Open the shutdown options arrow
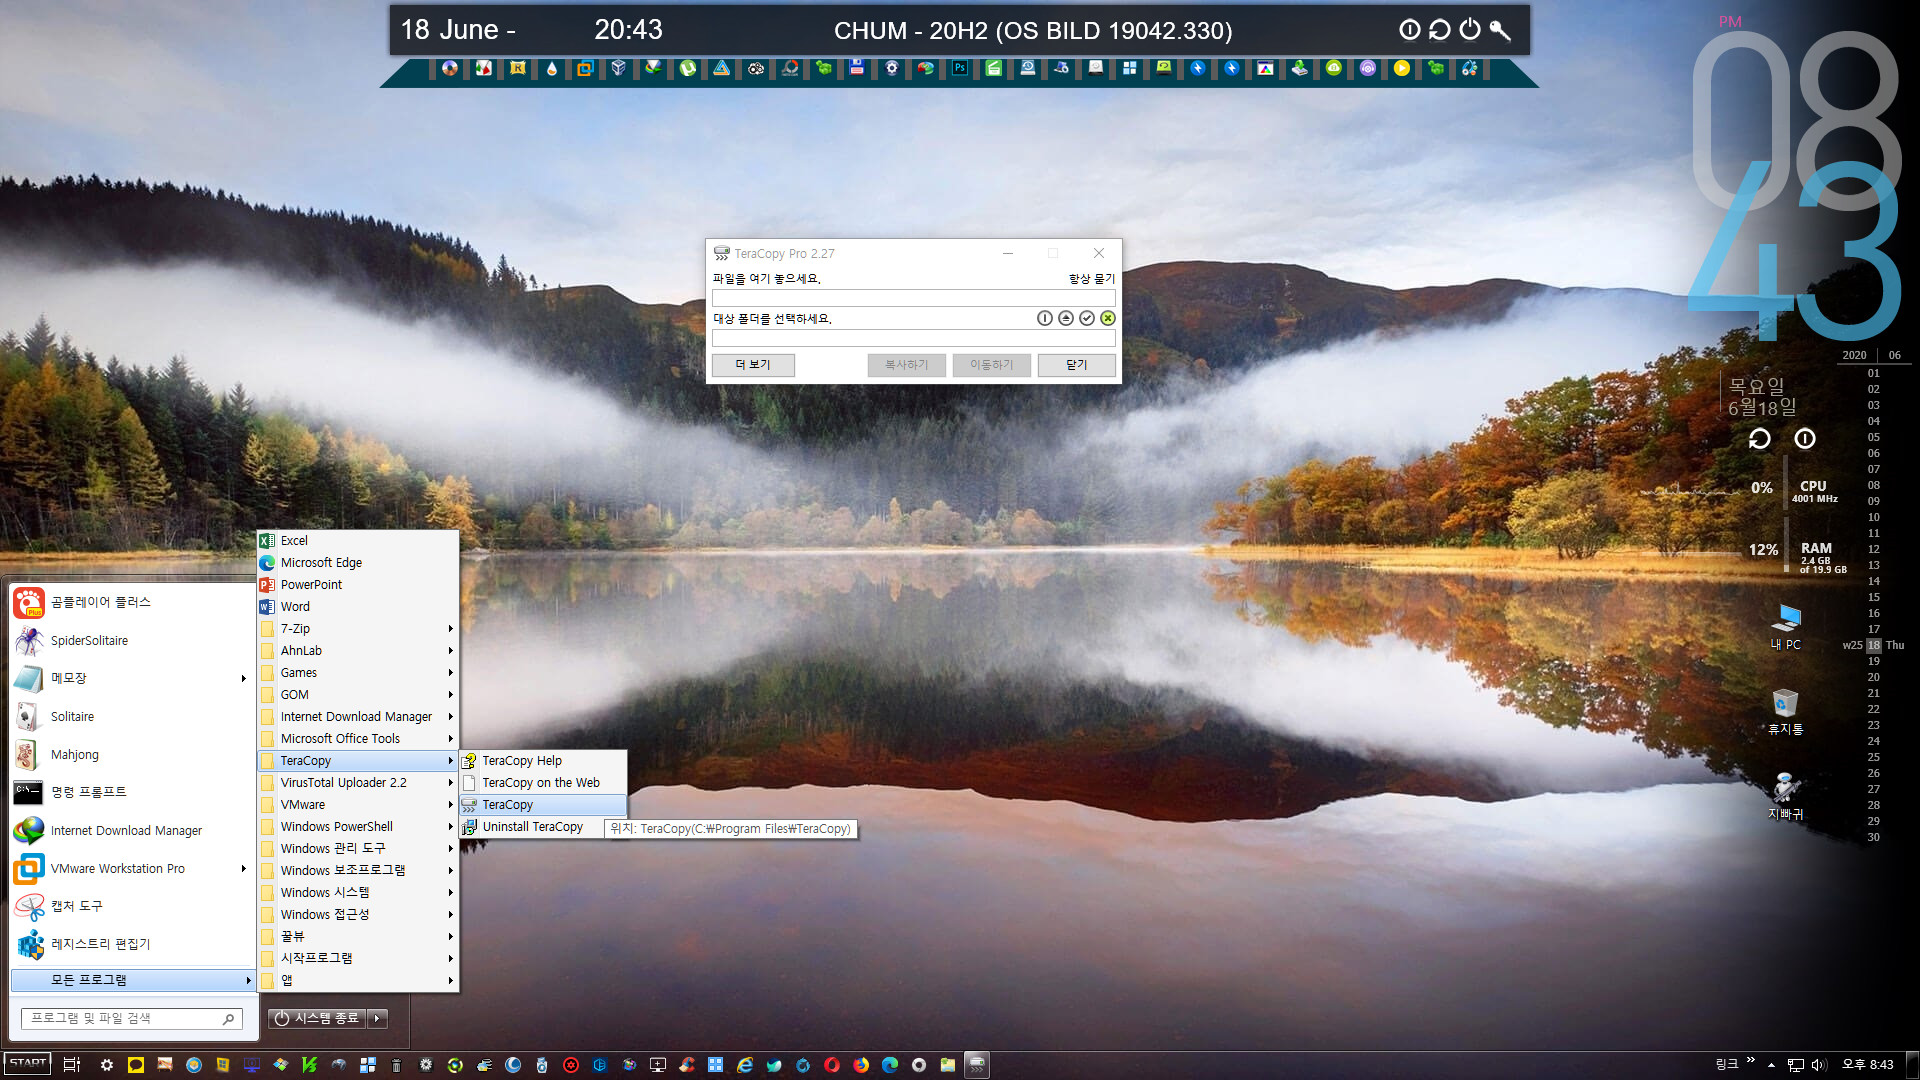This screenshot has width=1920, height=1080. (377, 1018)
